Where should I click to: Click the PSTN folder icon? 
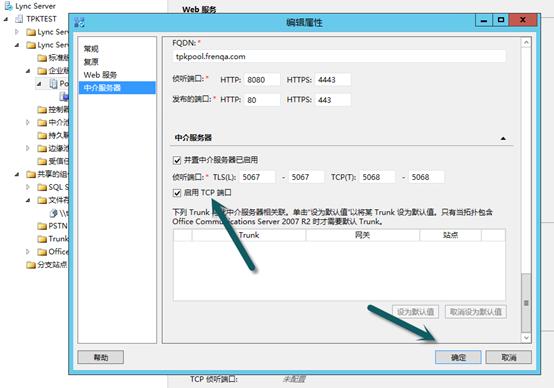pos(42,226)
